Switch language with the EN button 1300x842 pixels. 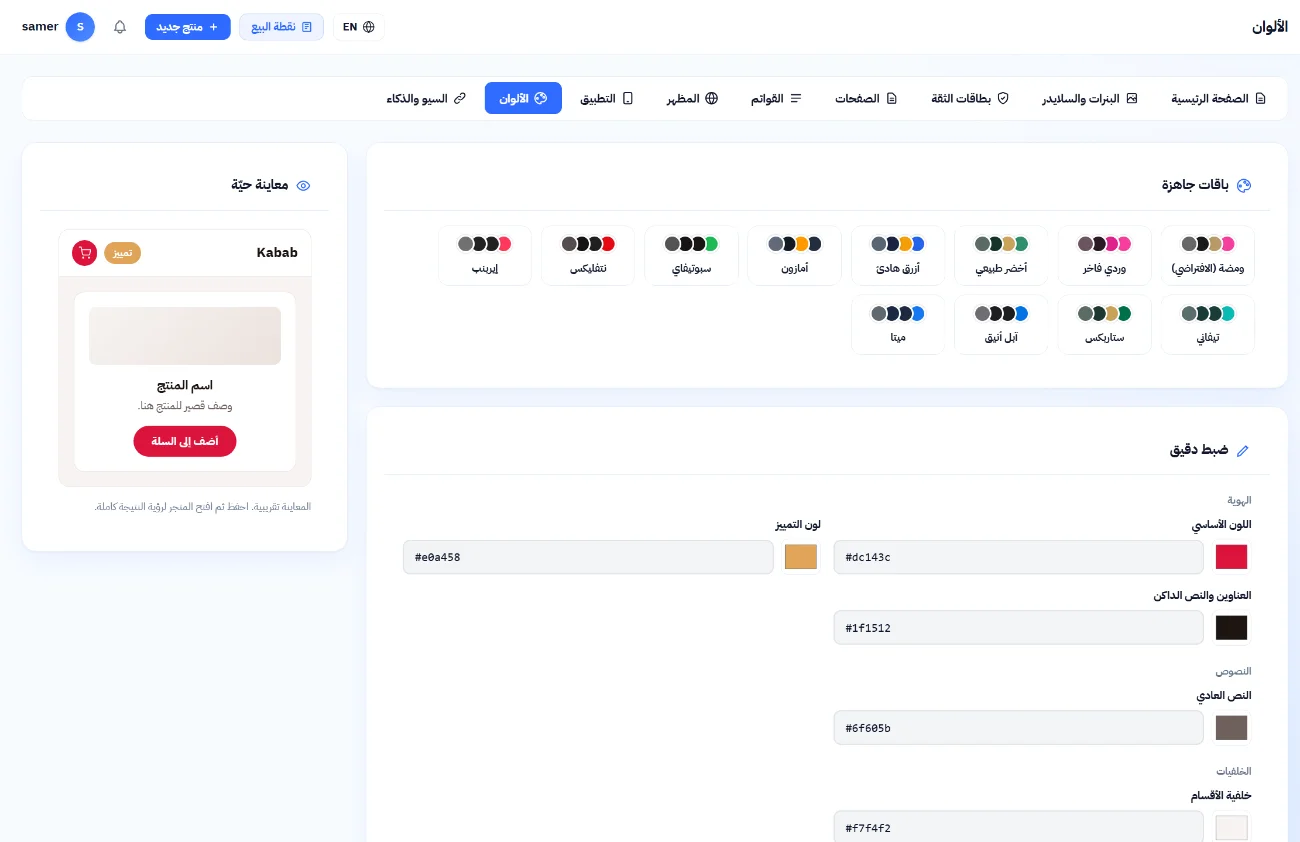[x=359, y=27]
